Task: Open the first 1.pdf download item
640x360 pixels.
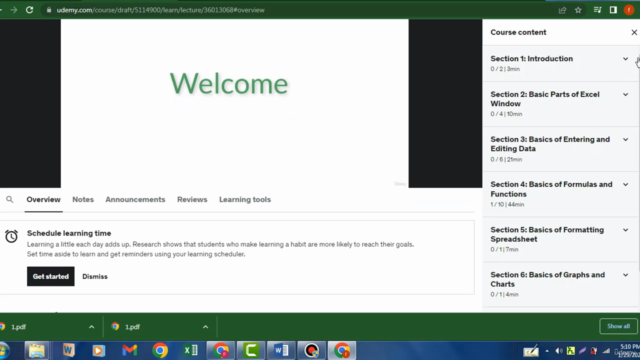Action: point(18,327)
